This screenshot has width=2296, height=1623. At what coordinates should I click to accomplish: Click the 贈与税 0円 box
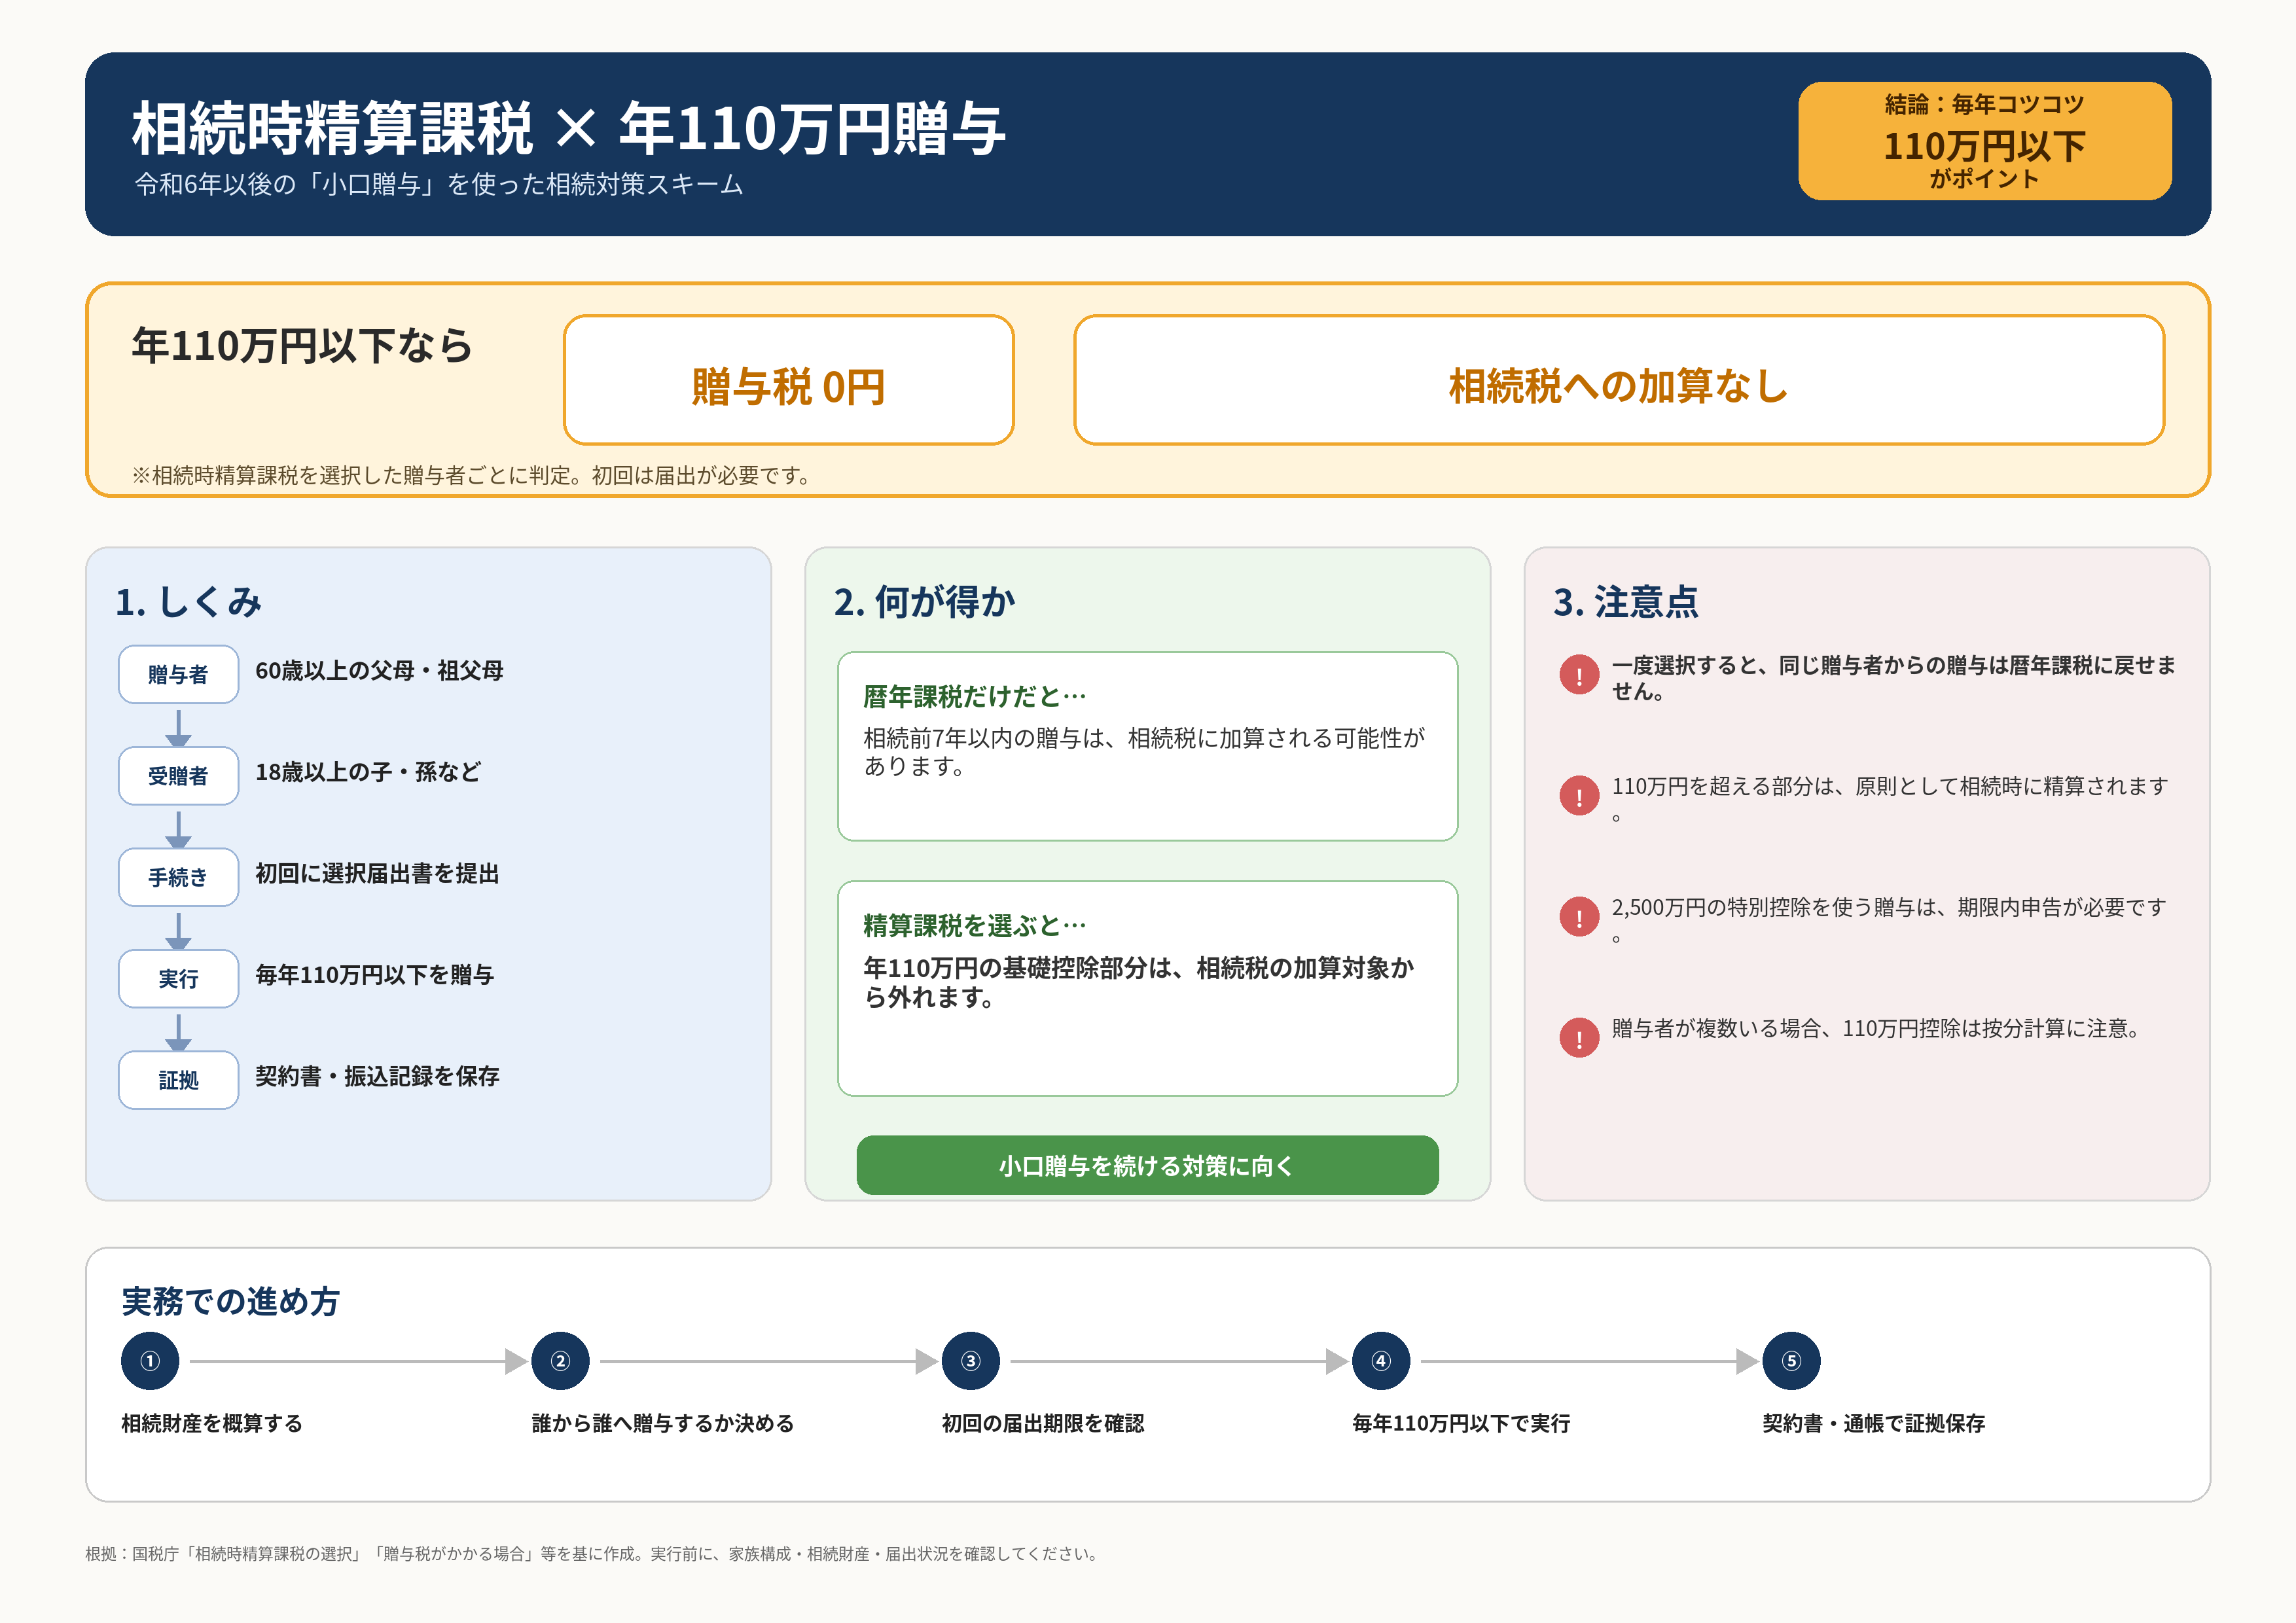tap(789, 380)
